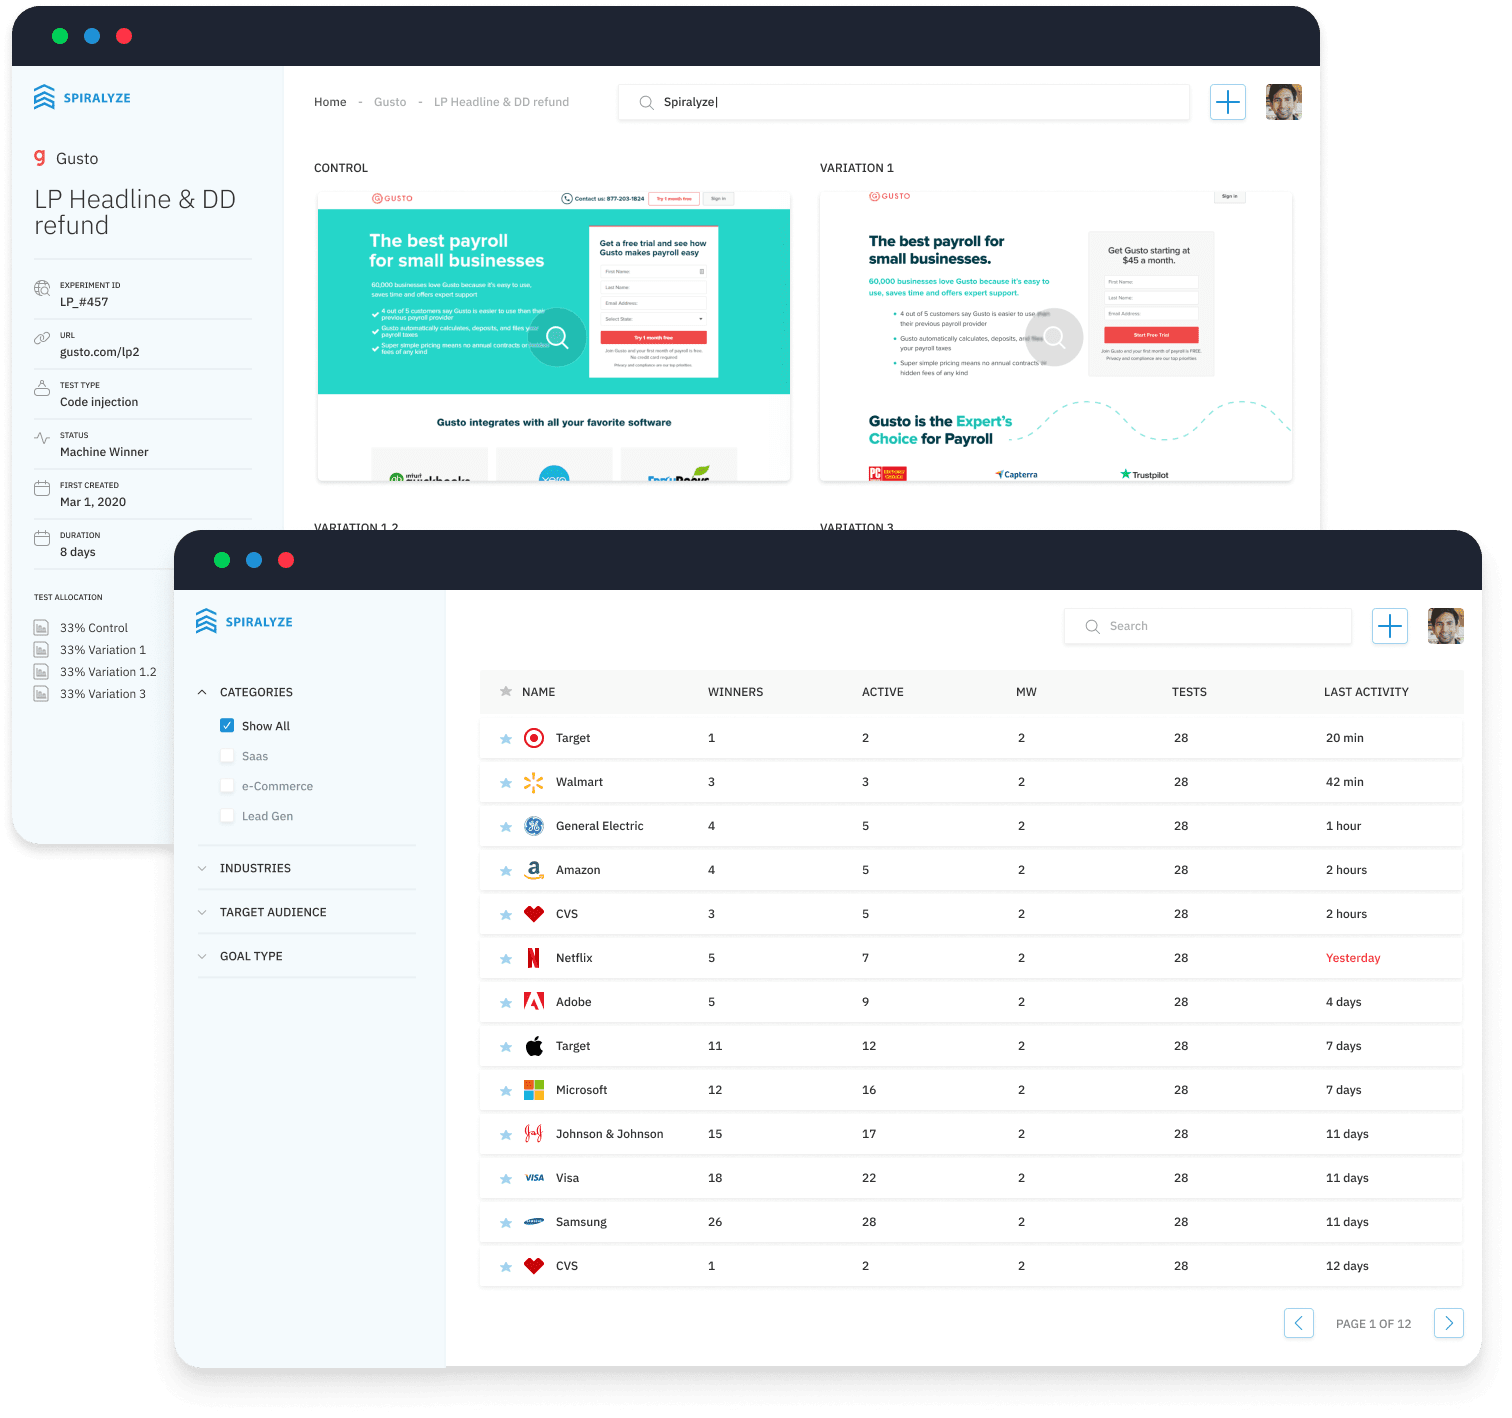1512x1418 pixels.
Task: Open the Gusto breadcrumb link
Action: coord(390,102)
